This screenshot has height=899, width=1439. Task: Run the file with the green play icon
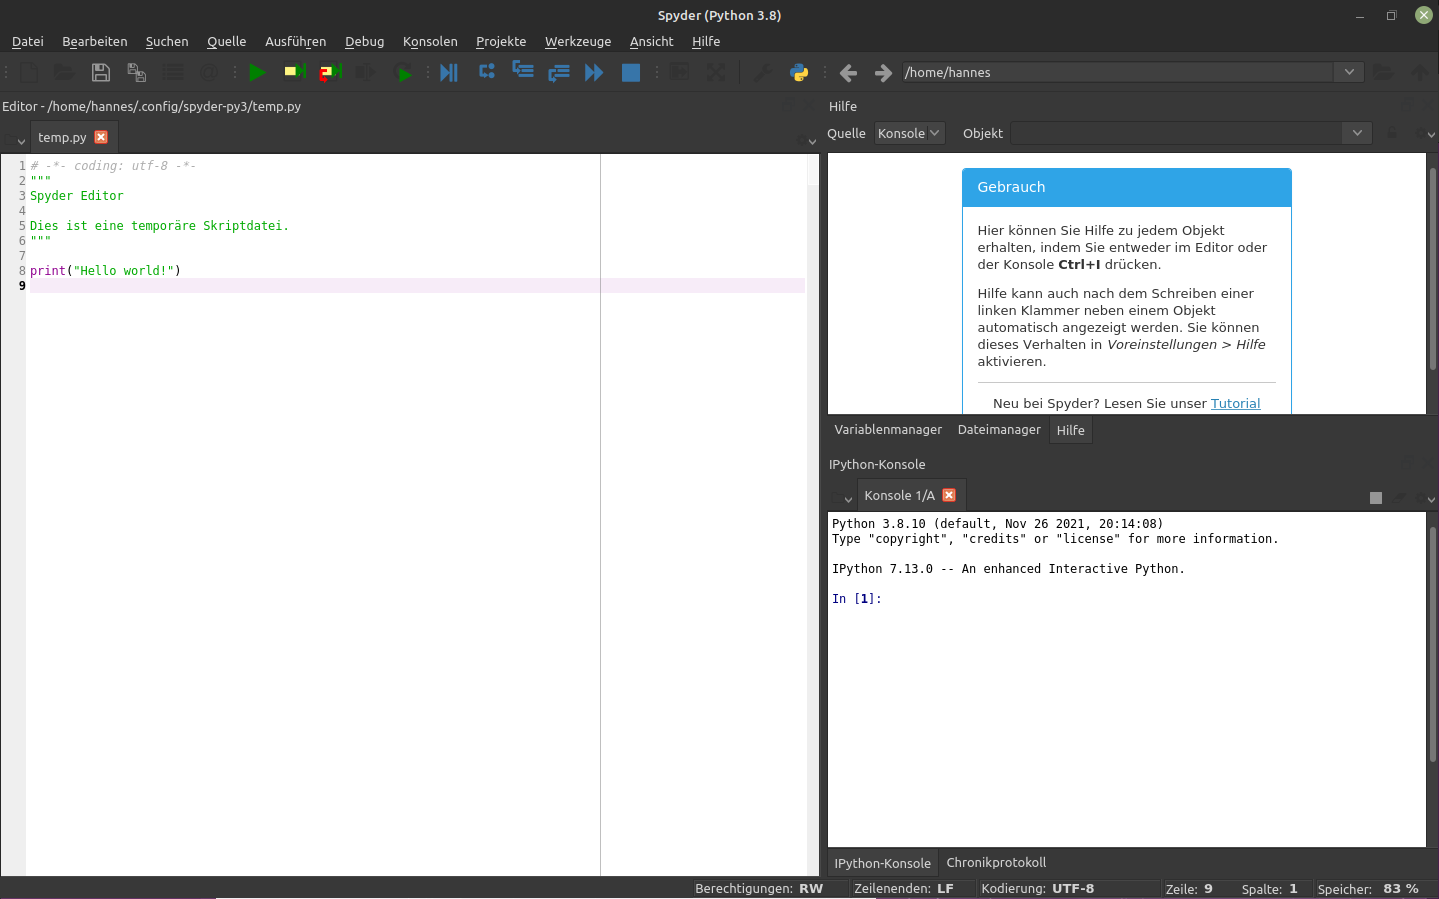(257, 72)
